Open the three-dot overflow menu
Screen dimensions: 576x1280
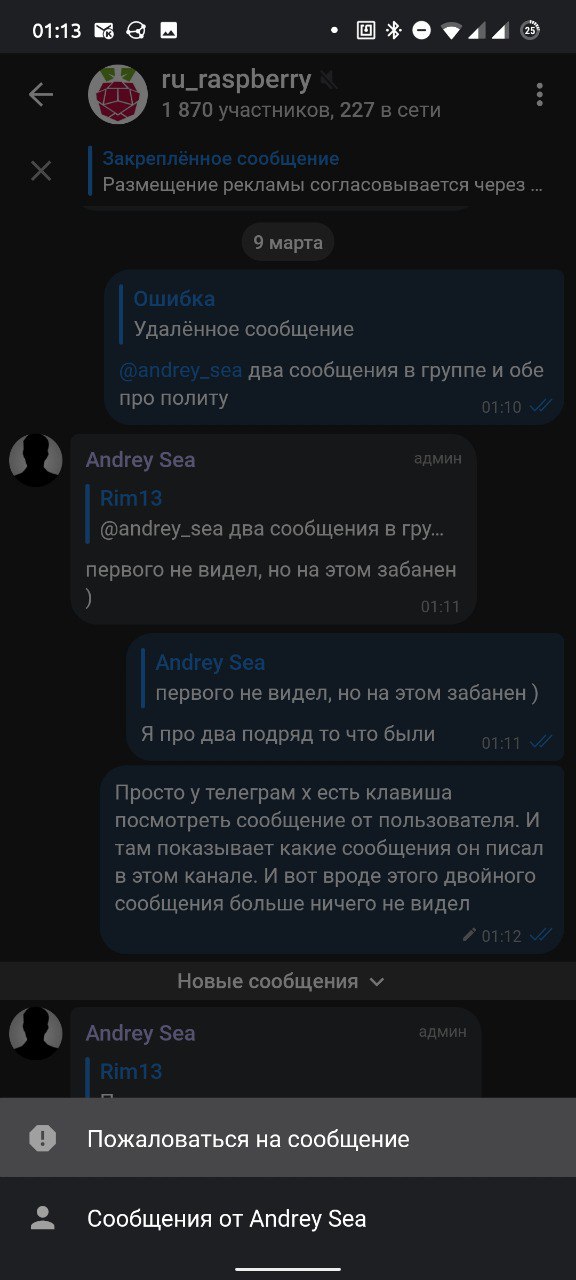click(539, 95)
